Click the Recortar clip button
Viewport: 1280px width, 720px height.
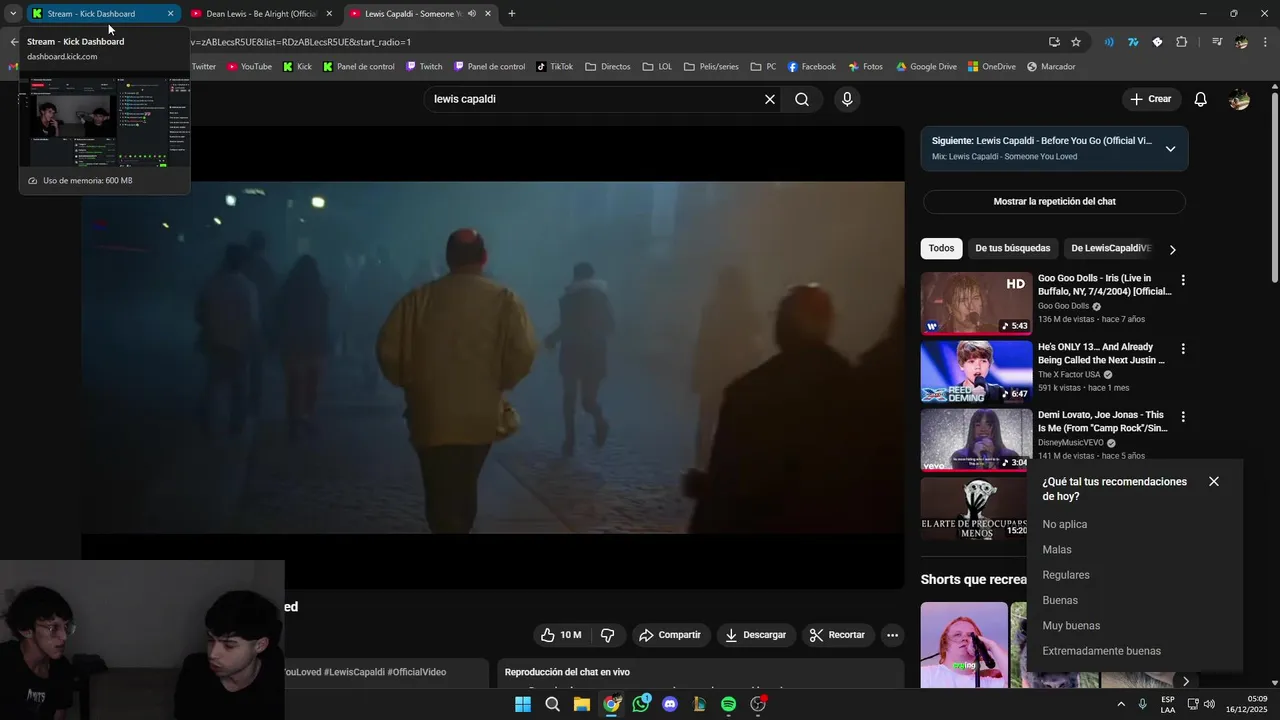click(837, 635)
